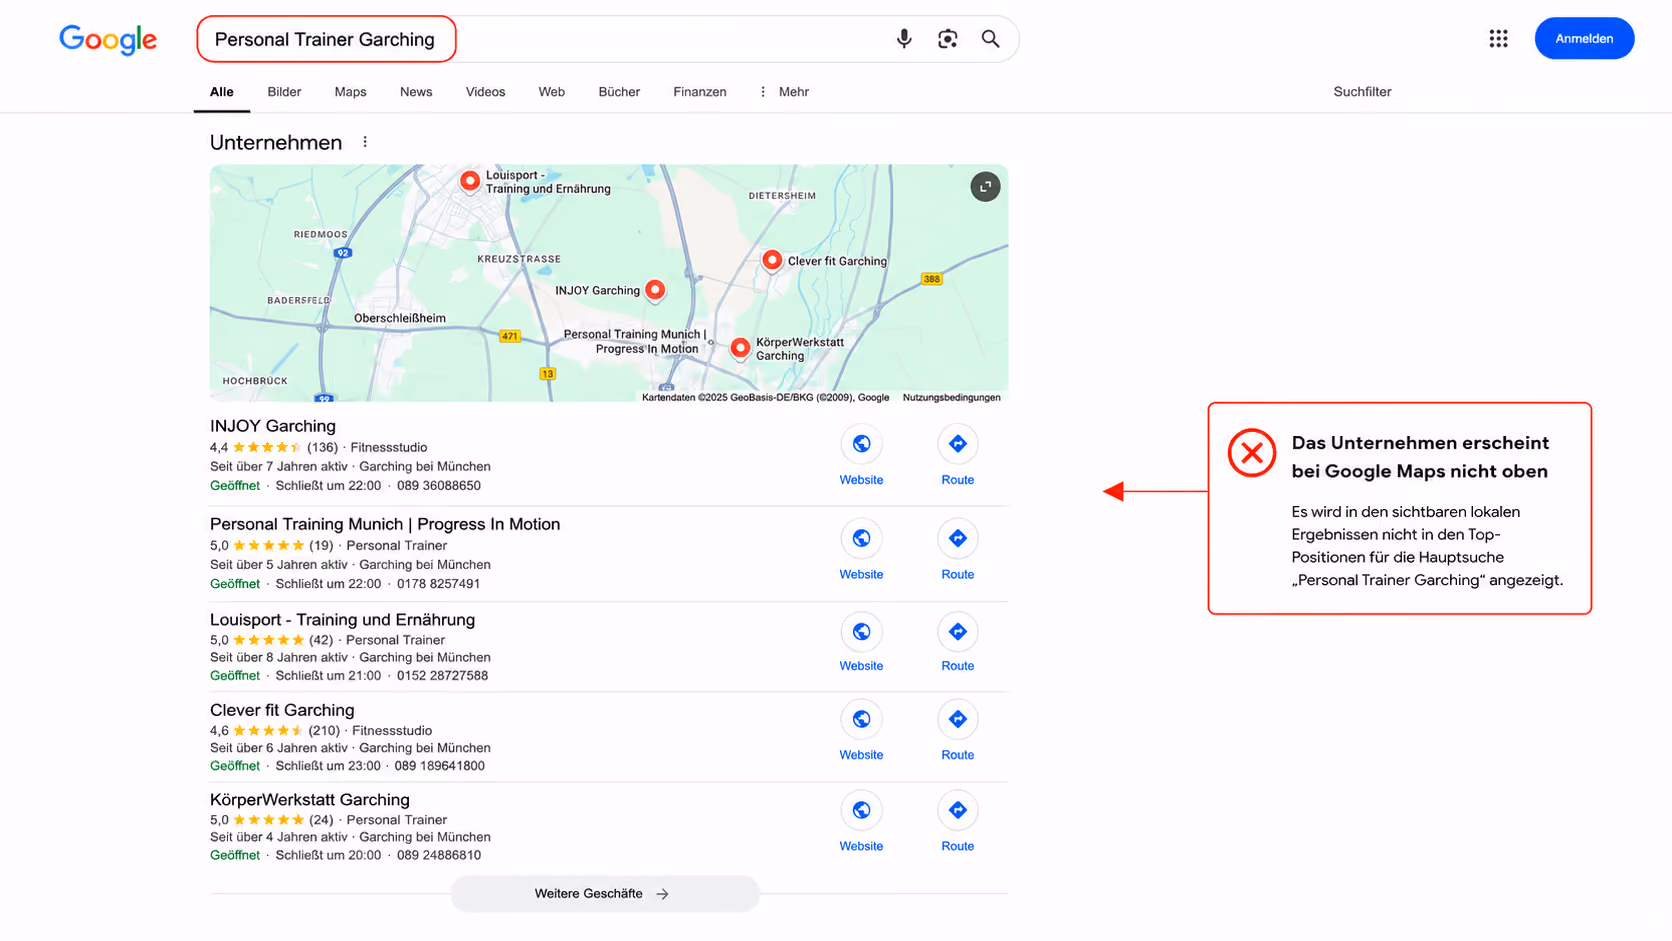
Task: Click the (42) review count for Louisport
Action: click(x=321, y=640)
